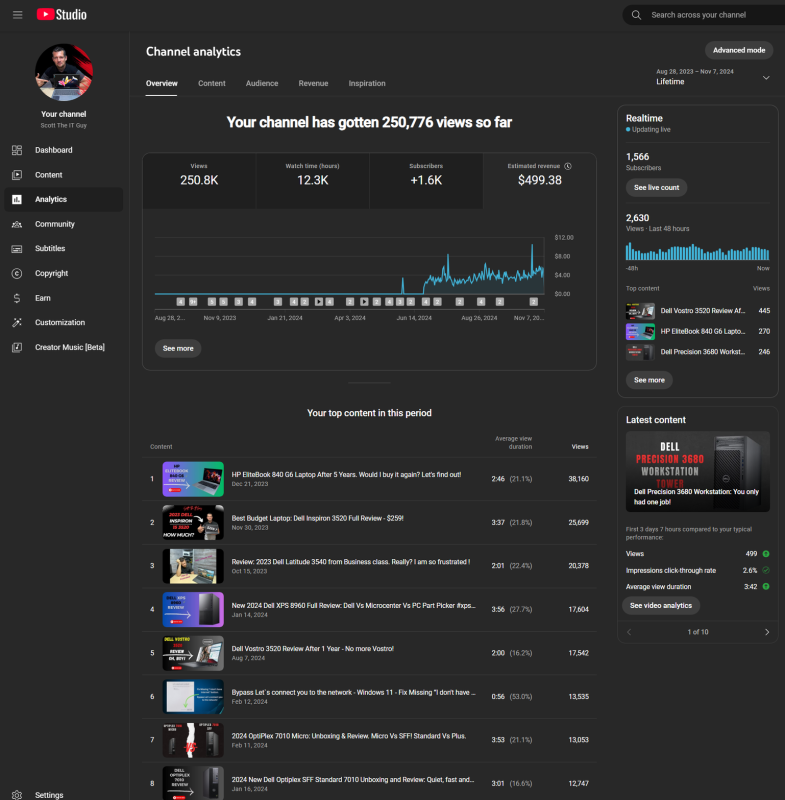The width and height of the screenshot is (785, 800).
Task: Click the search magnifier icon
Action: (636, 15)
